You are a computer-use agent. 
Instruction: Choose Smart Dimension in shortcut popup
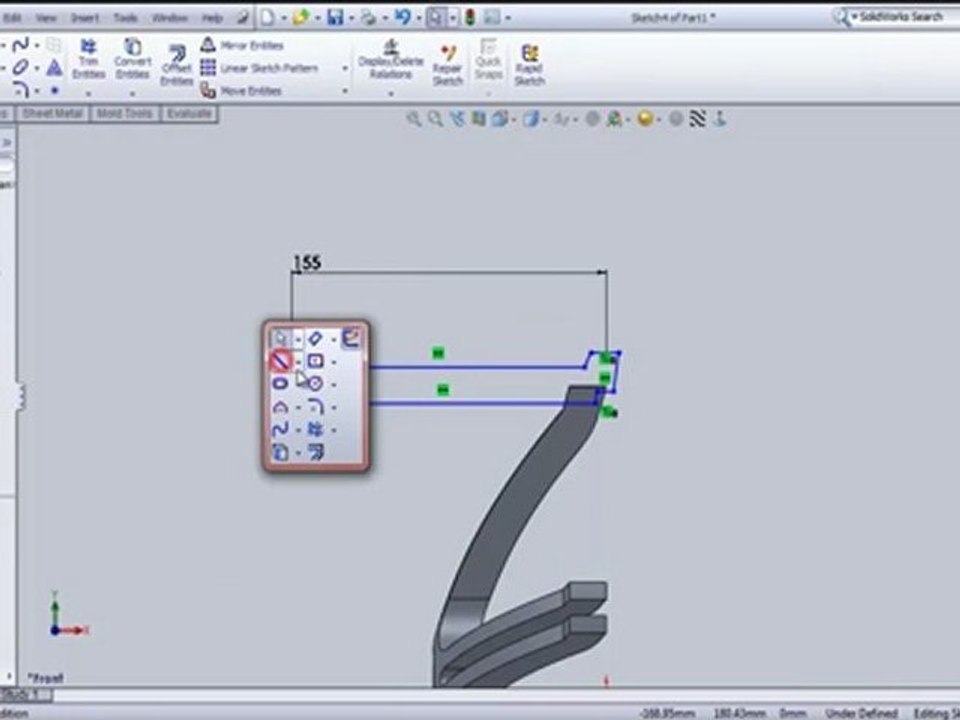pos(315,339)
